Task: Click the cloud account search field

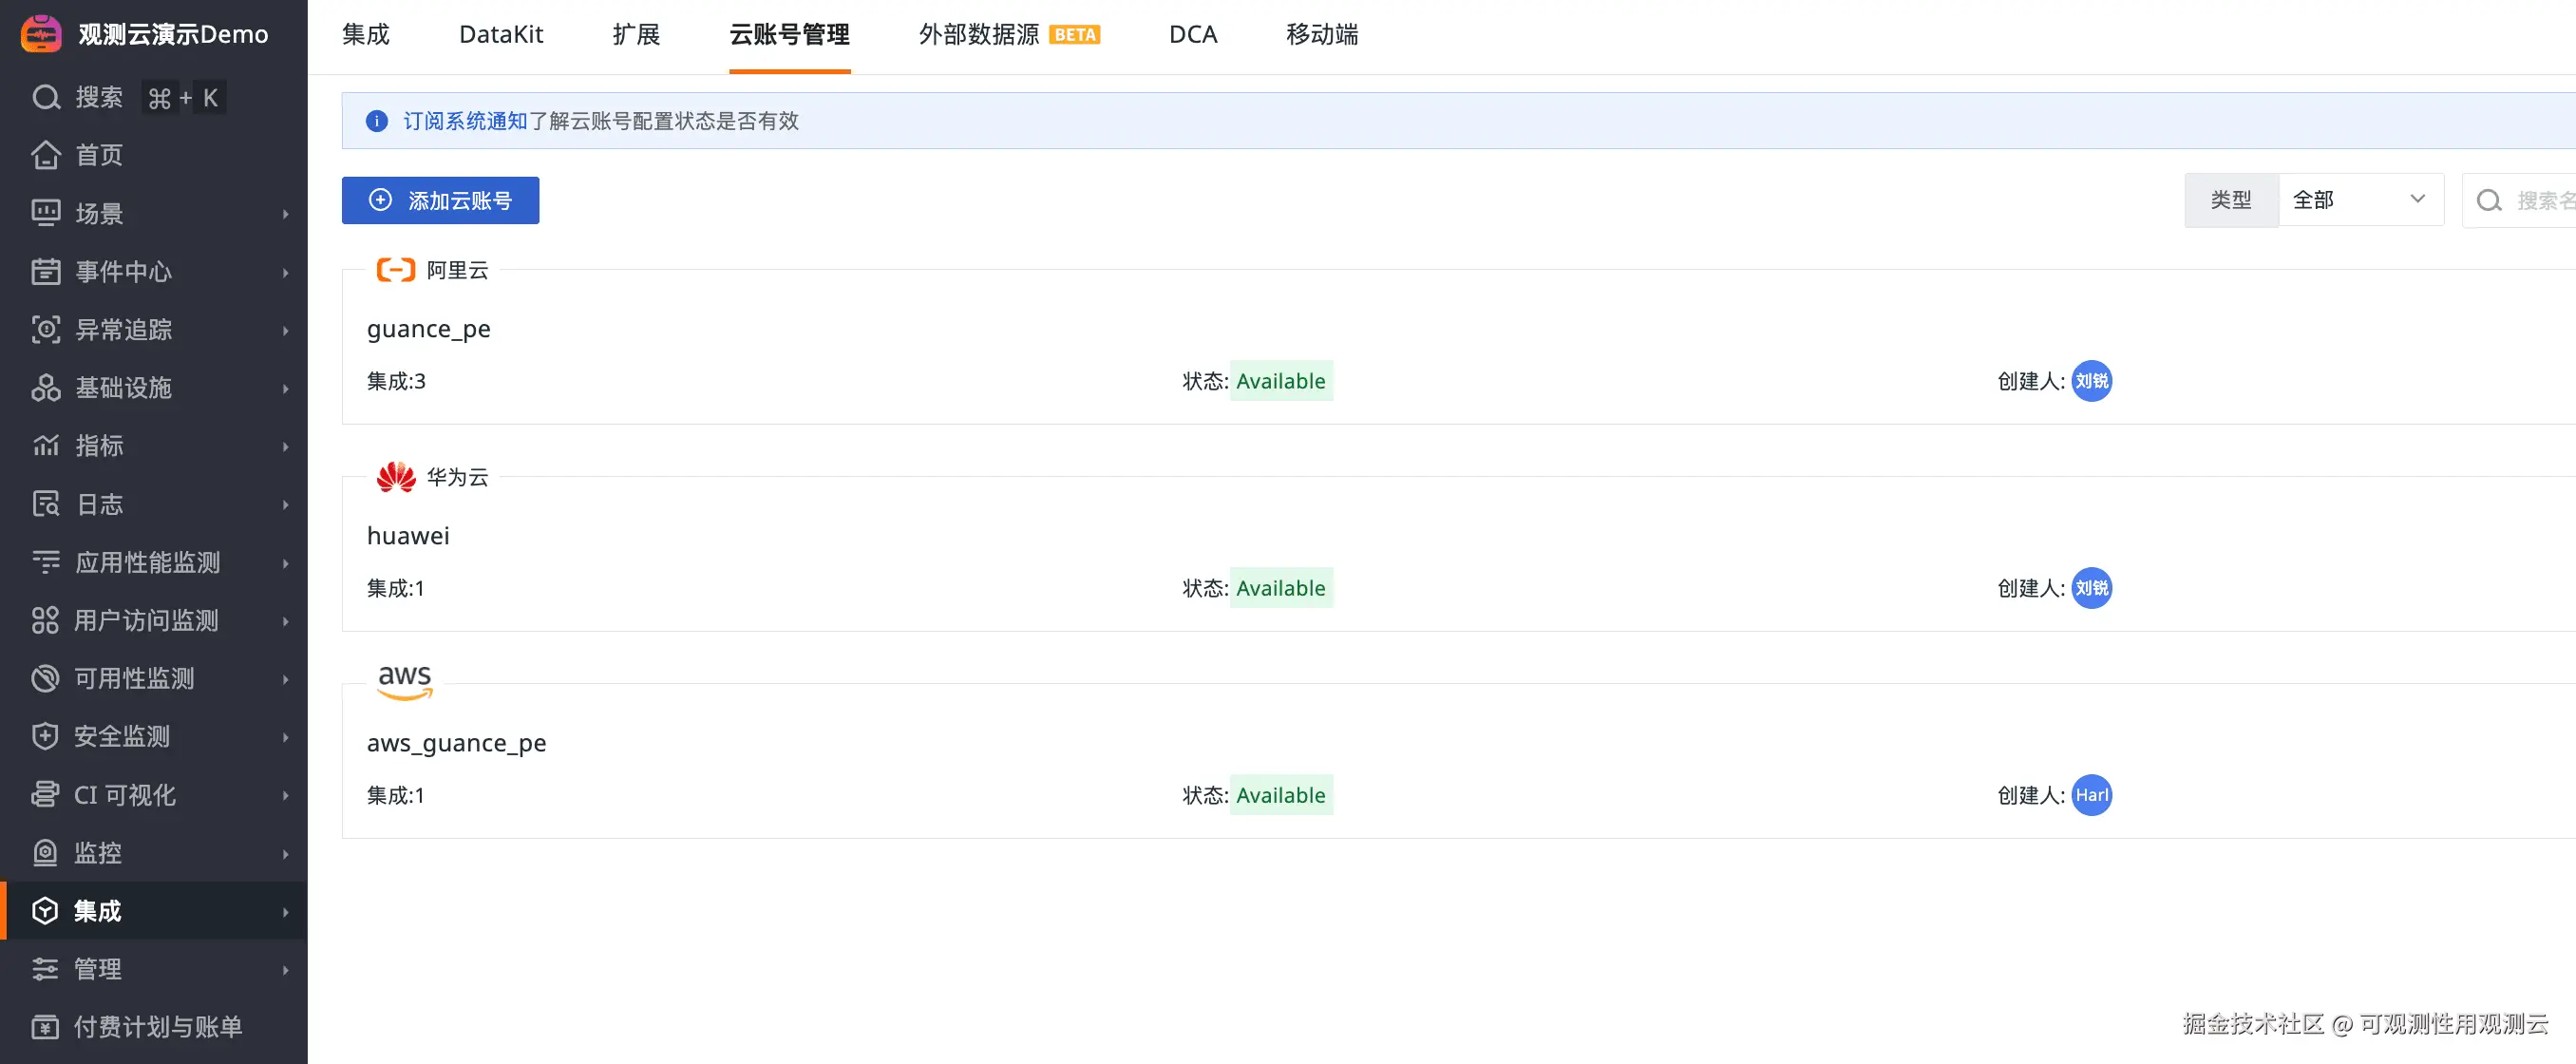Action: click(x=2538, y=201)
